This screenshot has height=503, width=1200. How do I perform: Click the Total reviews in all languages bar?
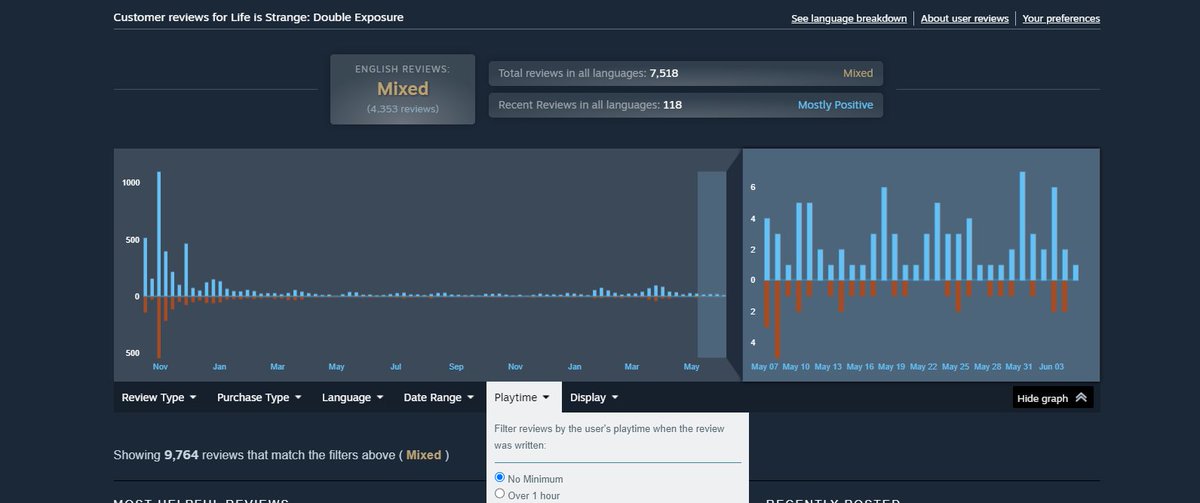(686, 73)
